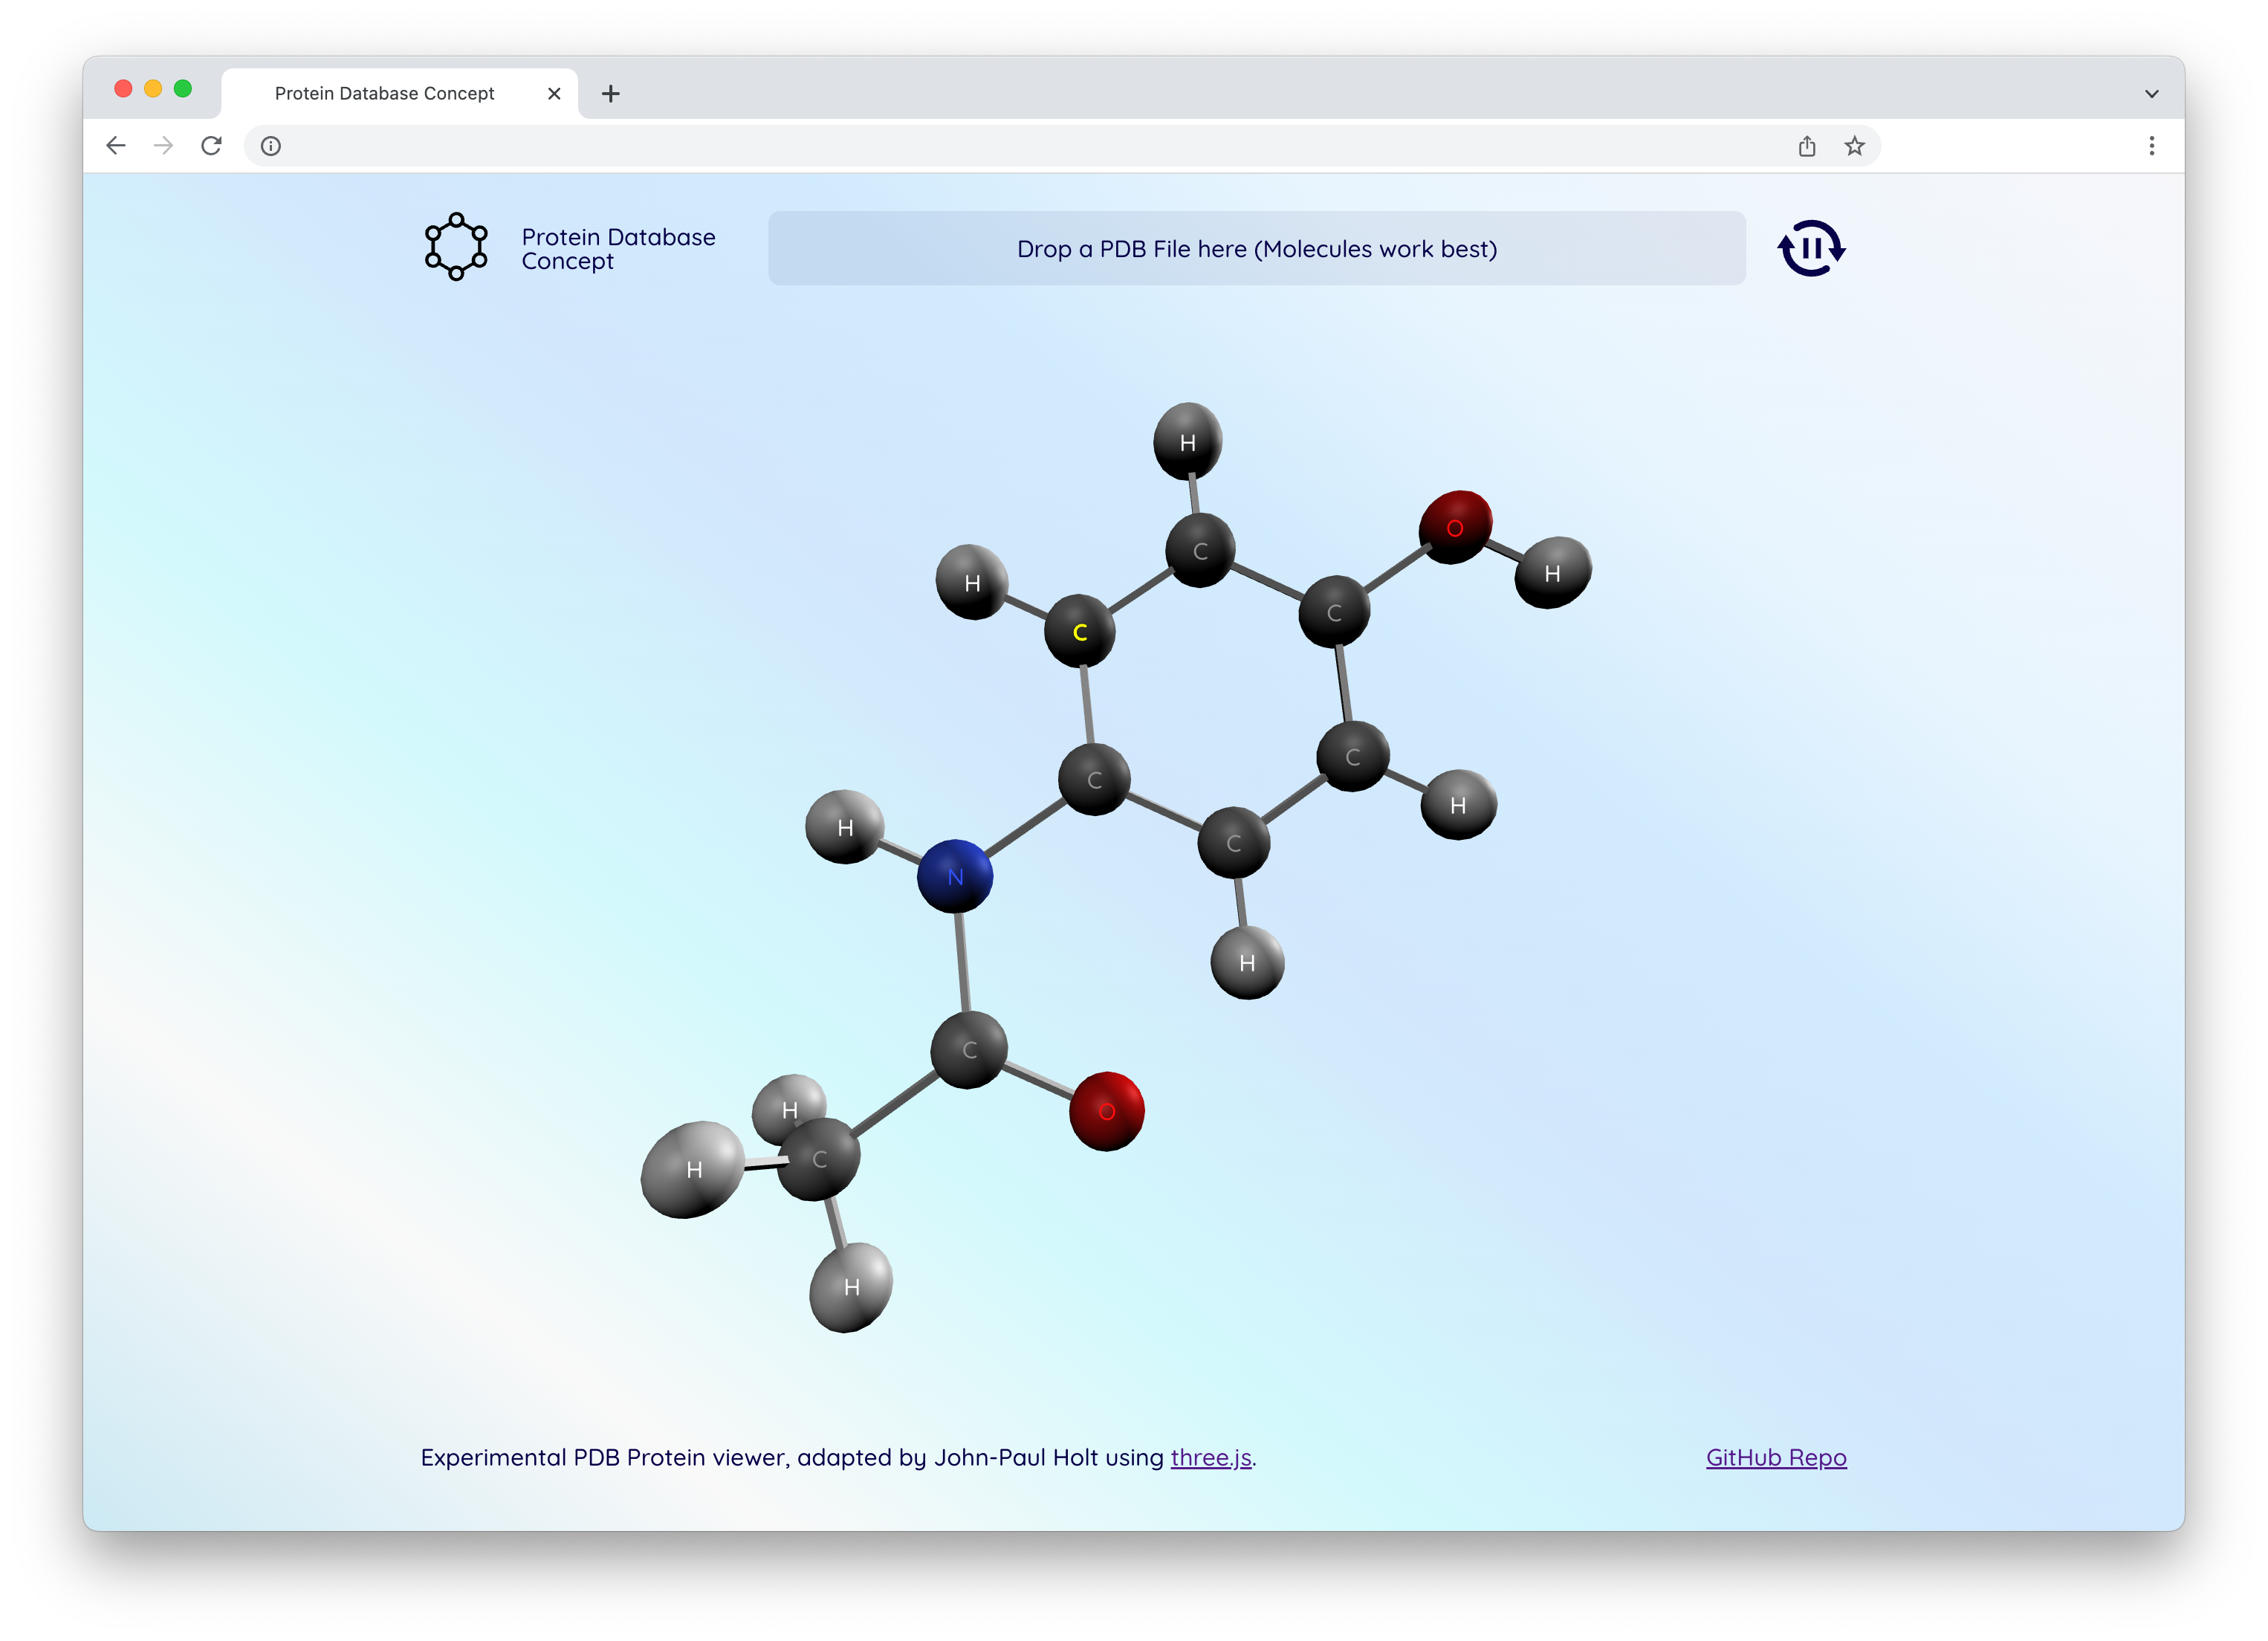Click the blue nitrogen N atom
The image size is (2268, 1641).
coord(955,876)
